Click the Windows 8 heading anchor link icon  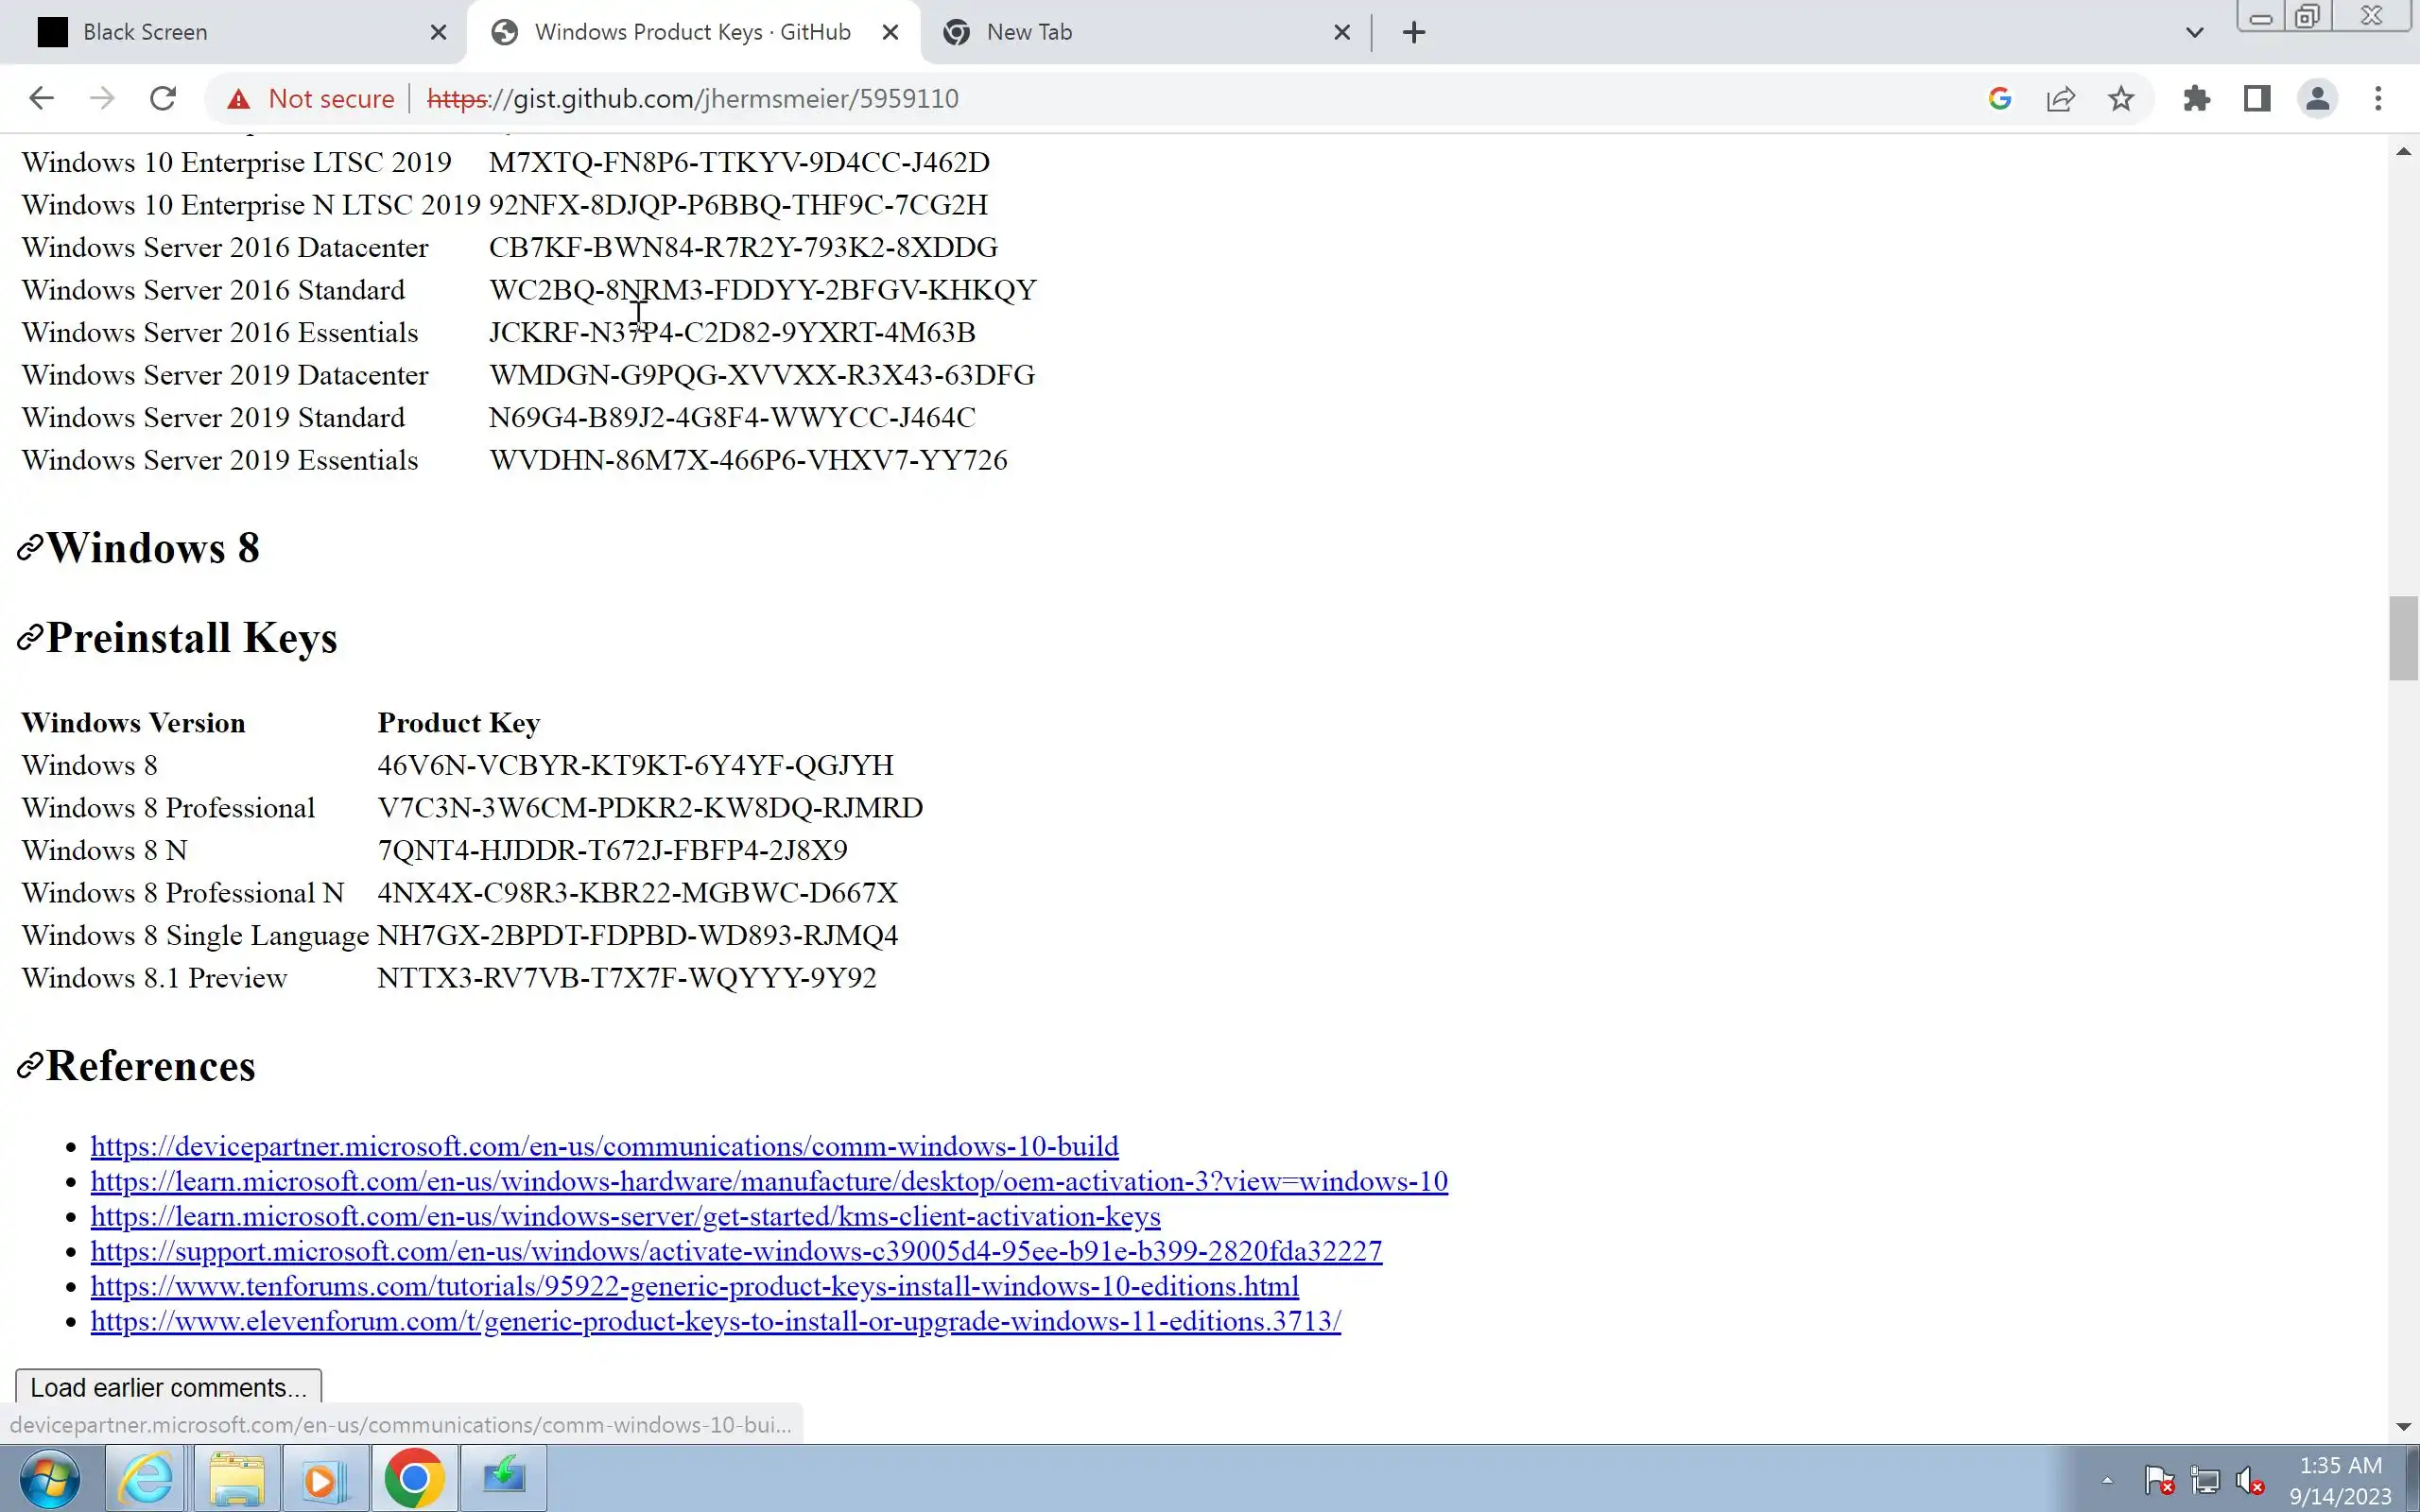pyautogui.click(x=30, y=548)
